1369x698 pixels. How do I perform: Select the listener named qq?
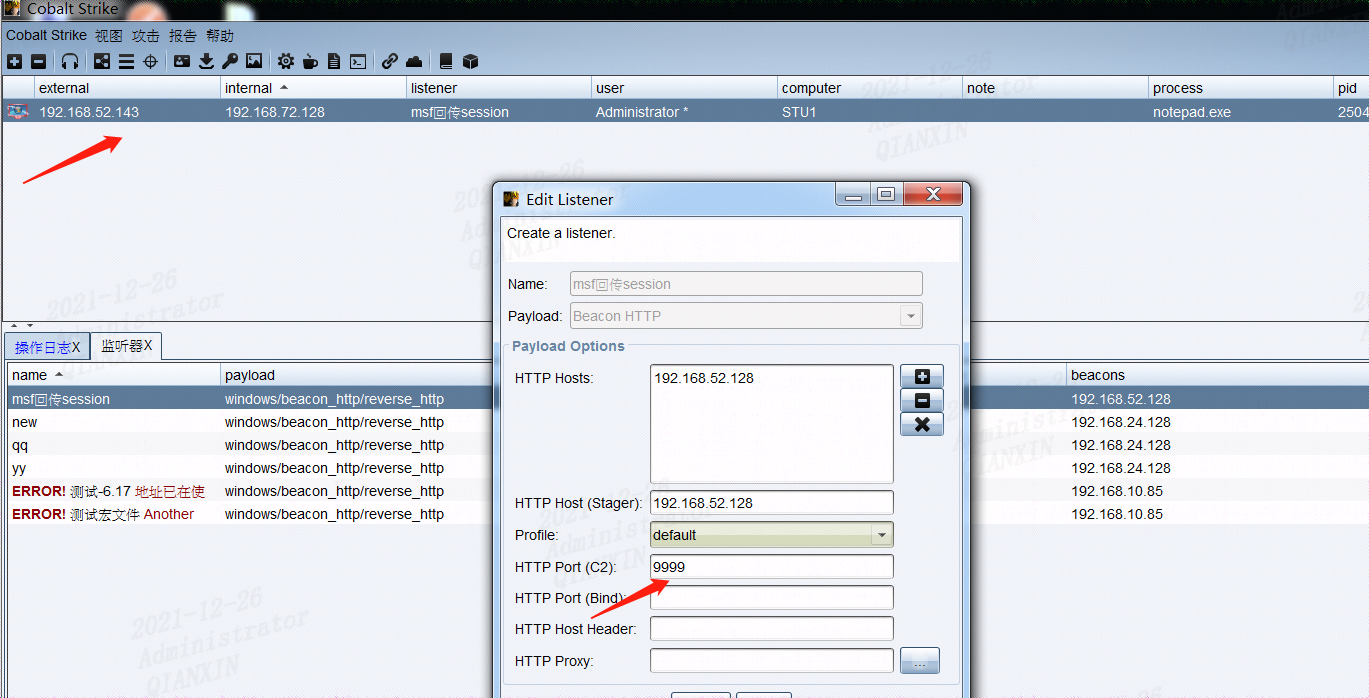pos(250,445)
